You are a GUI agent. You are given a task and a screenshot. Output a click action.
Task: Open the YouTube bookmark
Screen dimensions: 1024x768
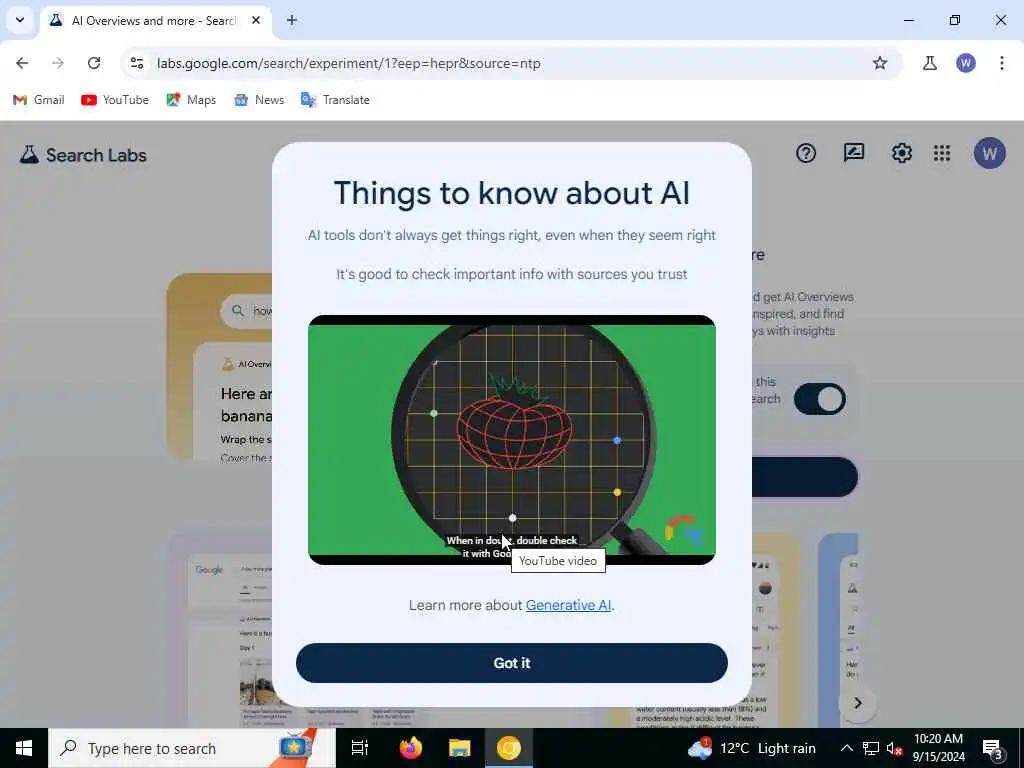pos(115,100)
